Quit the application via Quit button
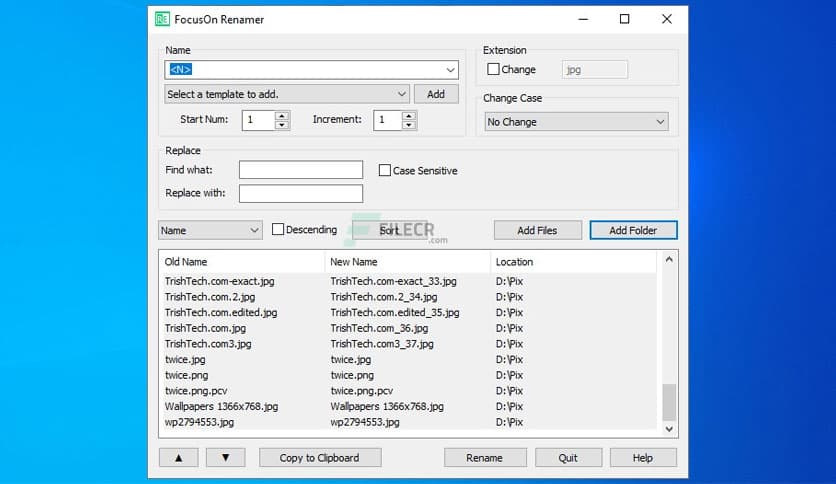Viewport: 836px width, 484px height. click(568, 457)
